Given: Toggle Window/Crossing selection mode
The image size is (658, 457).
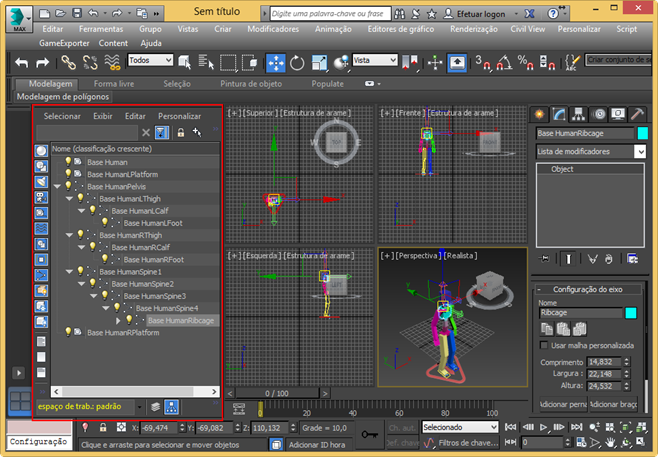Looking at the screenshot, I should [x=250, y=63].
